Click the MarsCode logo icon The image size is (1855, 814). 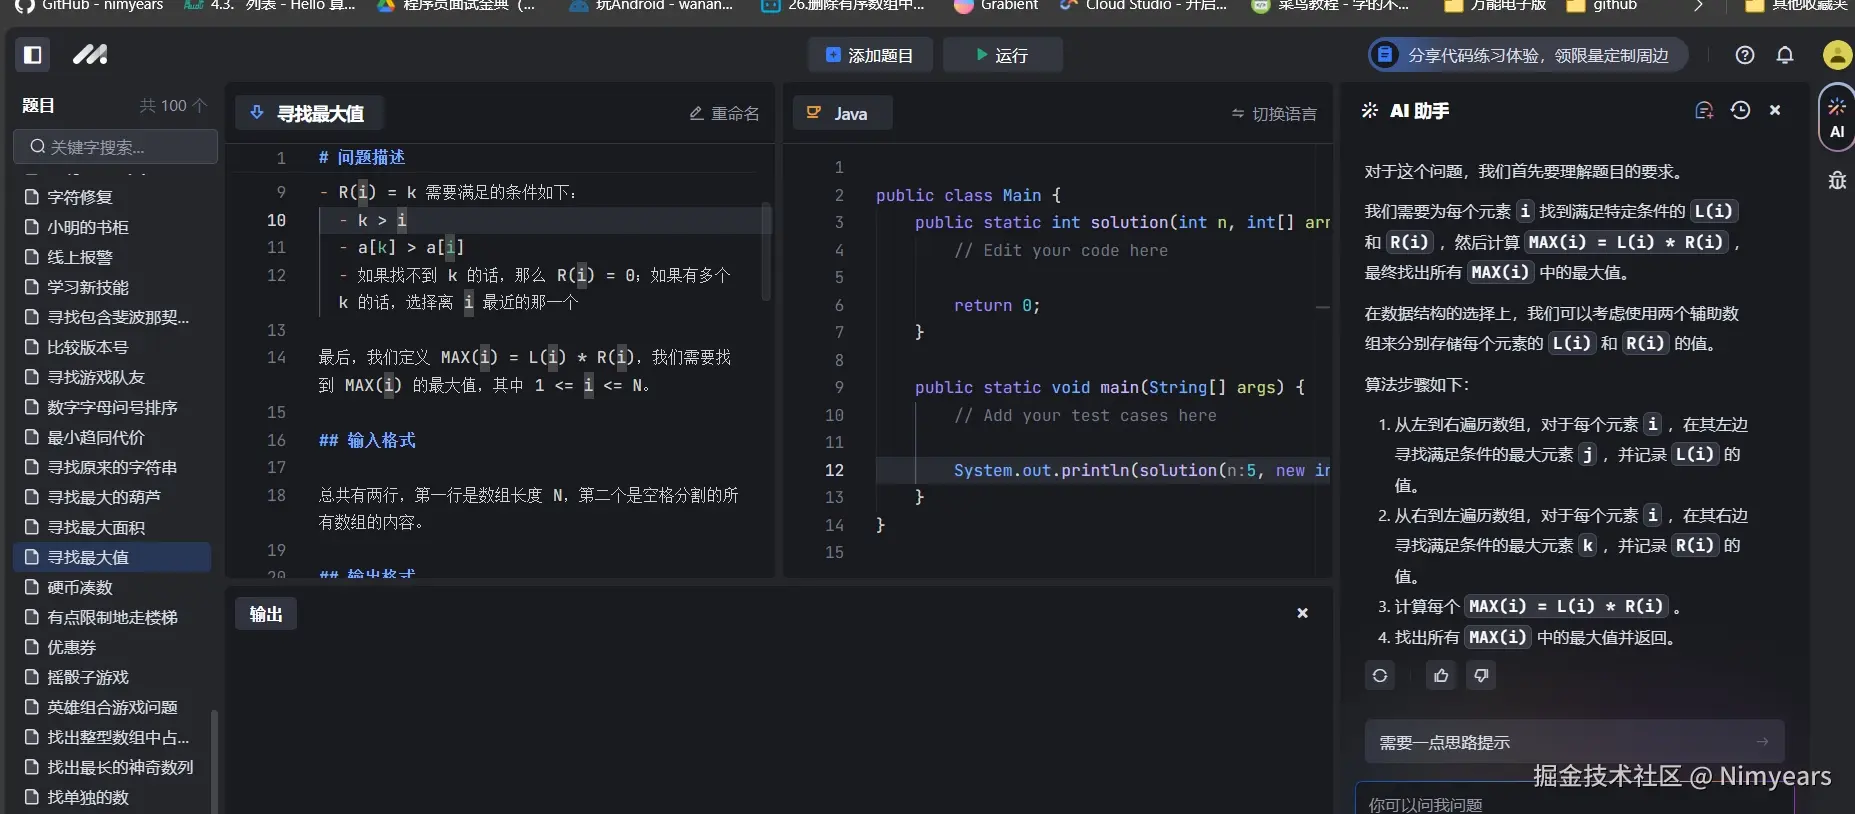click(90, 55)
